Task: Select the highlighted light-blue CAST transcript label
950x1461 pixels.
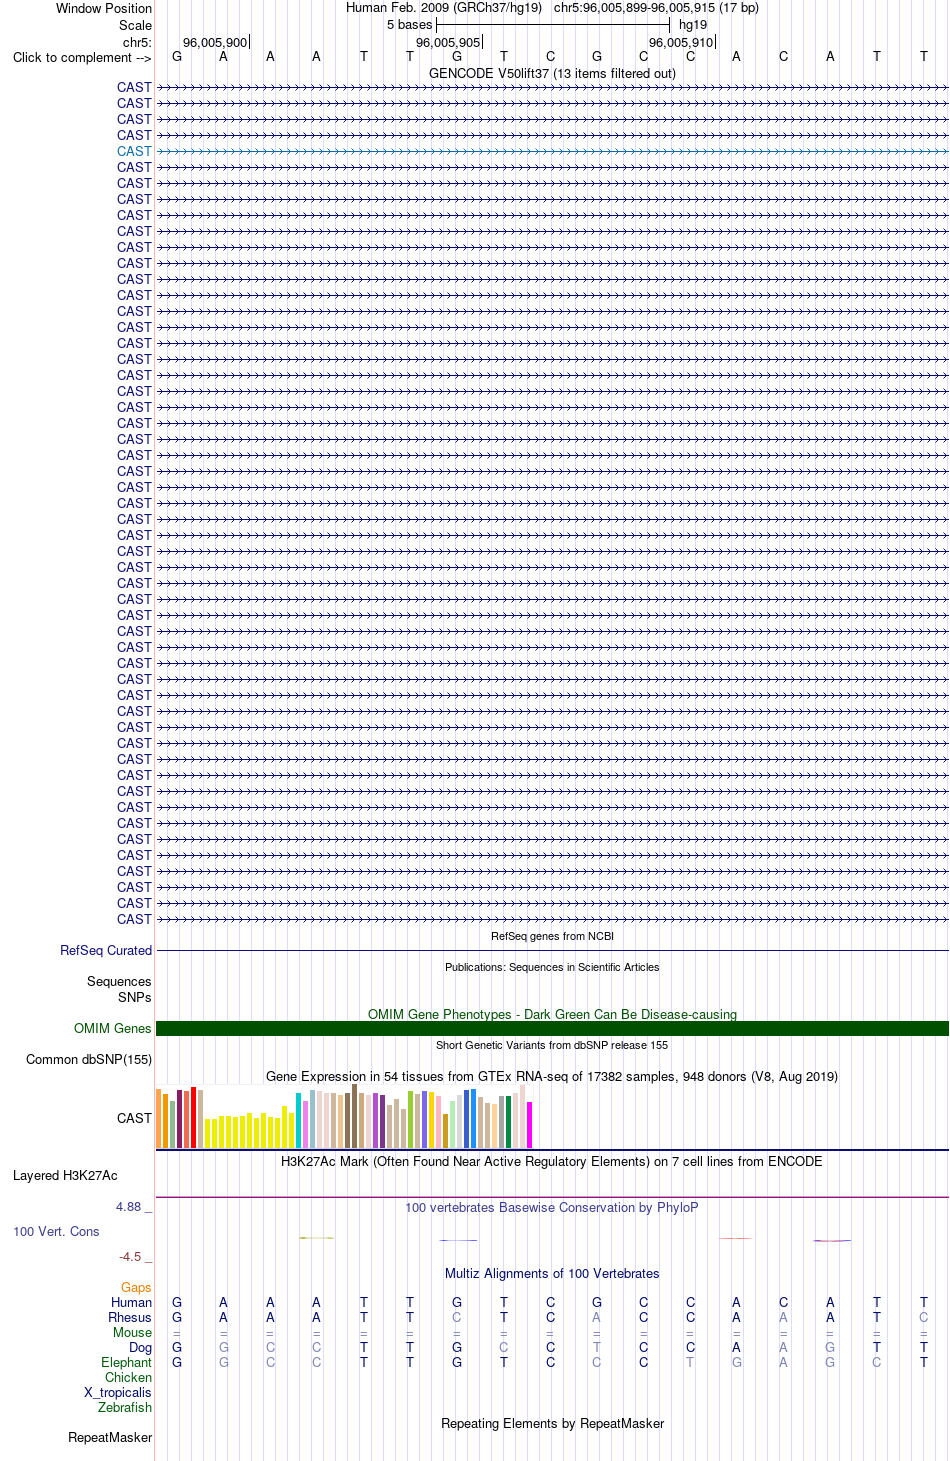Action: pos(134,152)
